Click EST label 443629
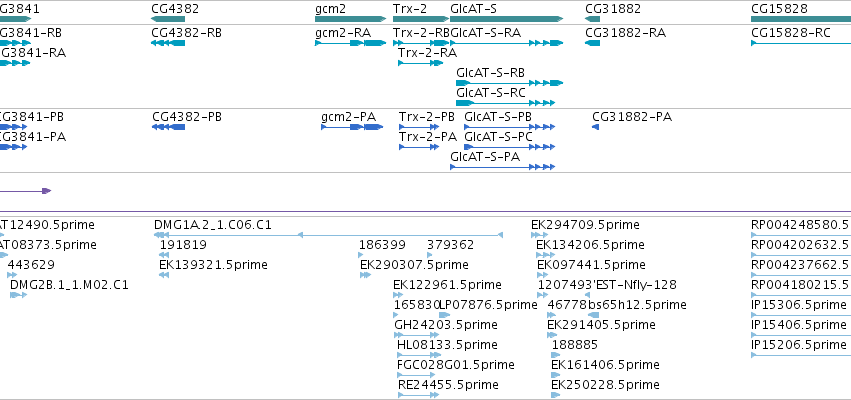 click(x=31, y=265)
